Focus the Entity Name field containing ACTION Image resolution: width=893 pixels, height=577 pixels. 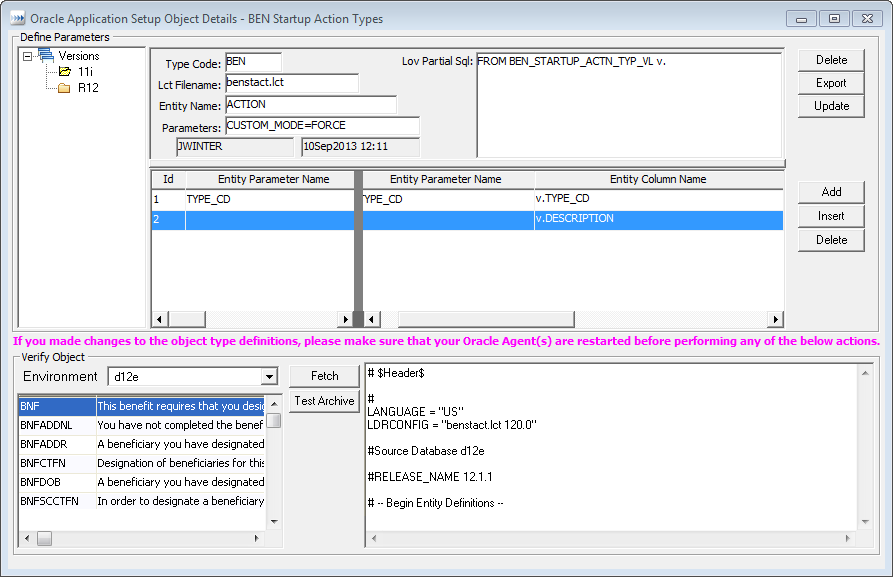pos(311,104)
